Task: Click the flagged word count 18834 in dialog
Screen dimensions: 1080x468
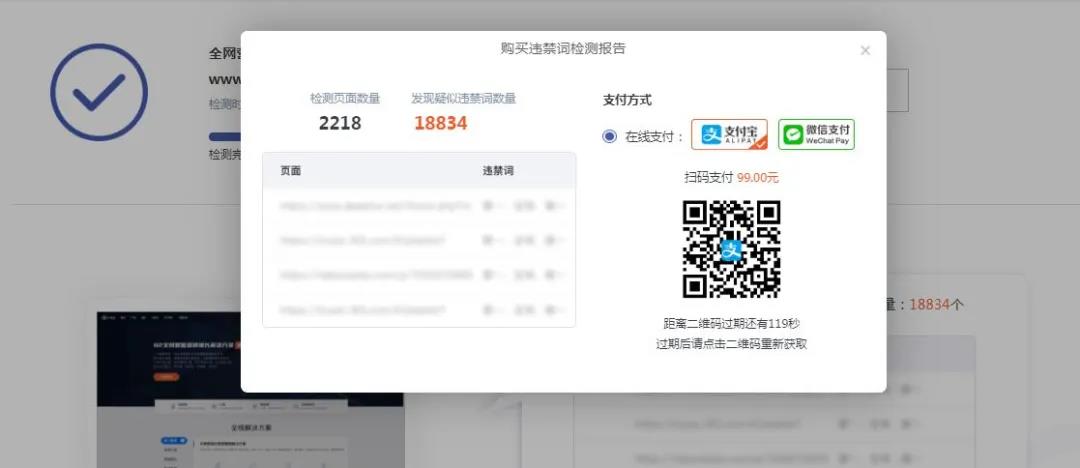Action: click(x=441, y=123)
